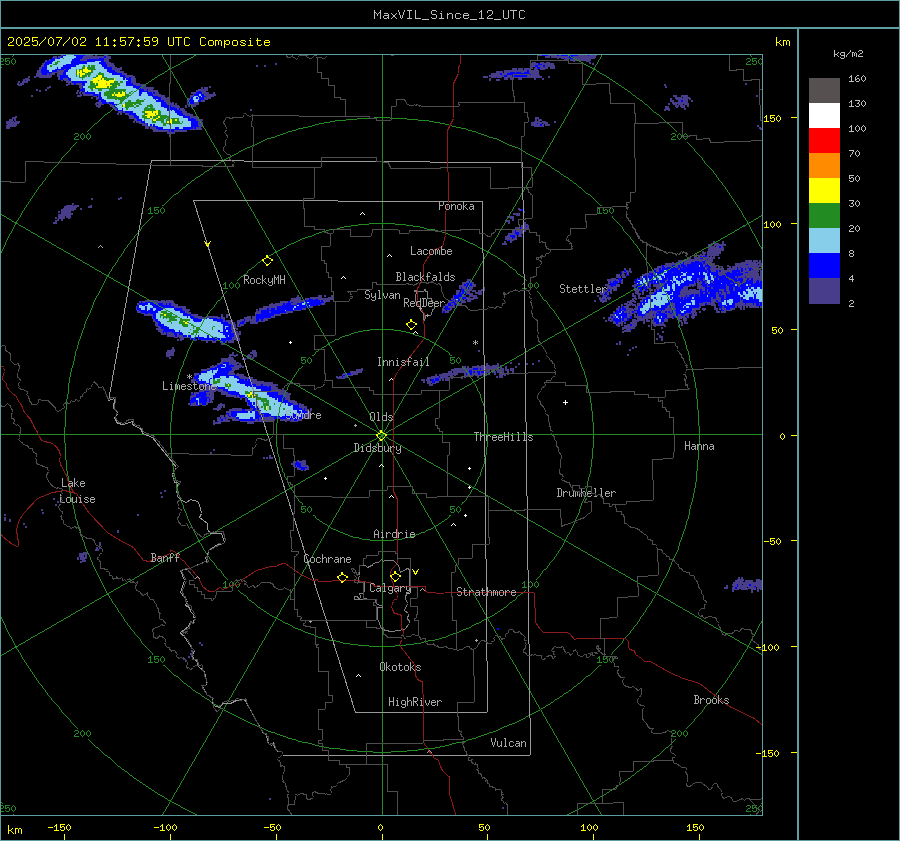Select the orange 70 legend color swatch
This screenshot has height=841, width=900.
click(824, 165)
